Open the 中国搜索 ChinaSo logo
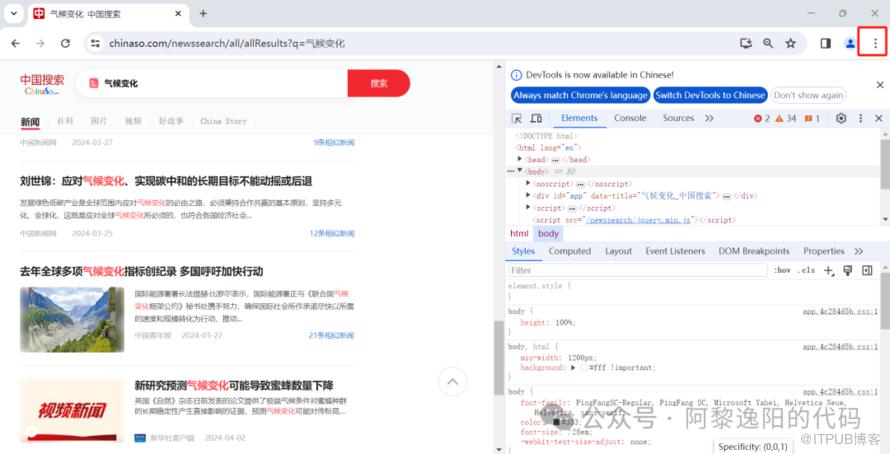The image size is (890, 454). (42, 84)
